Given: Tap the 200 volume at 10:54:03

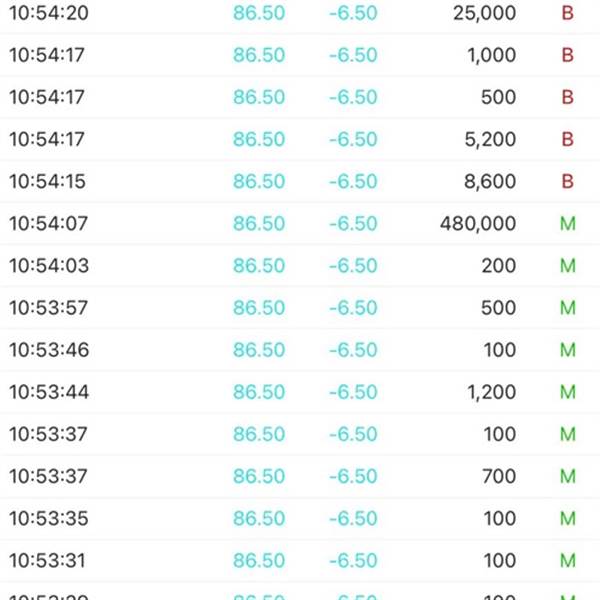Looking at the screenshot, I should (499, 266).
